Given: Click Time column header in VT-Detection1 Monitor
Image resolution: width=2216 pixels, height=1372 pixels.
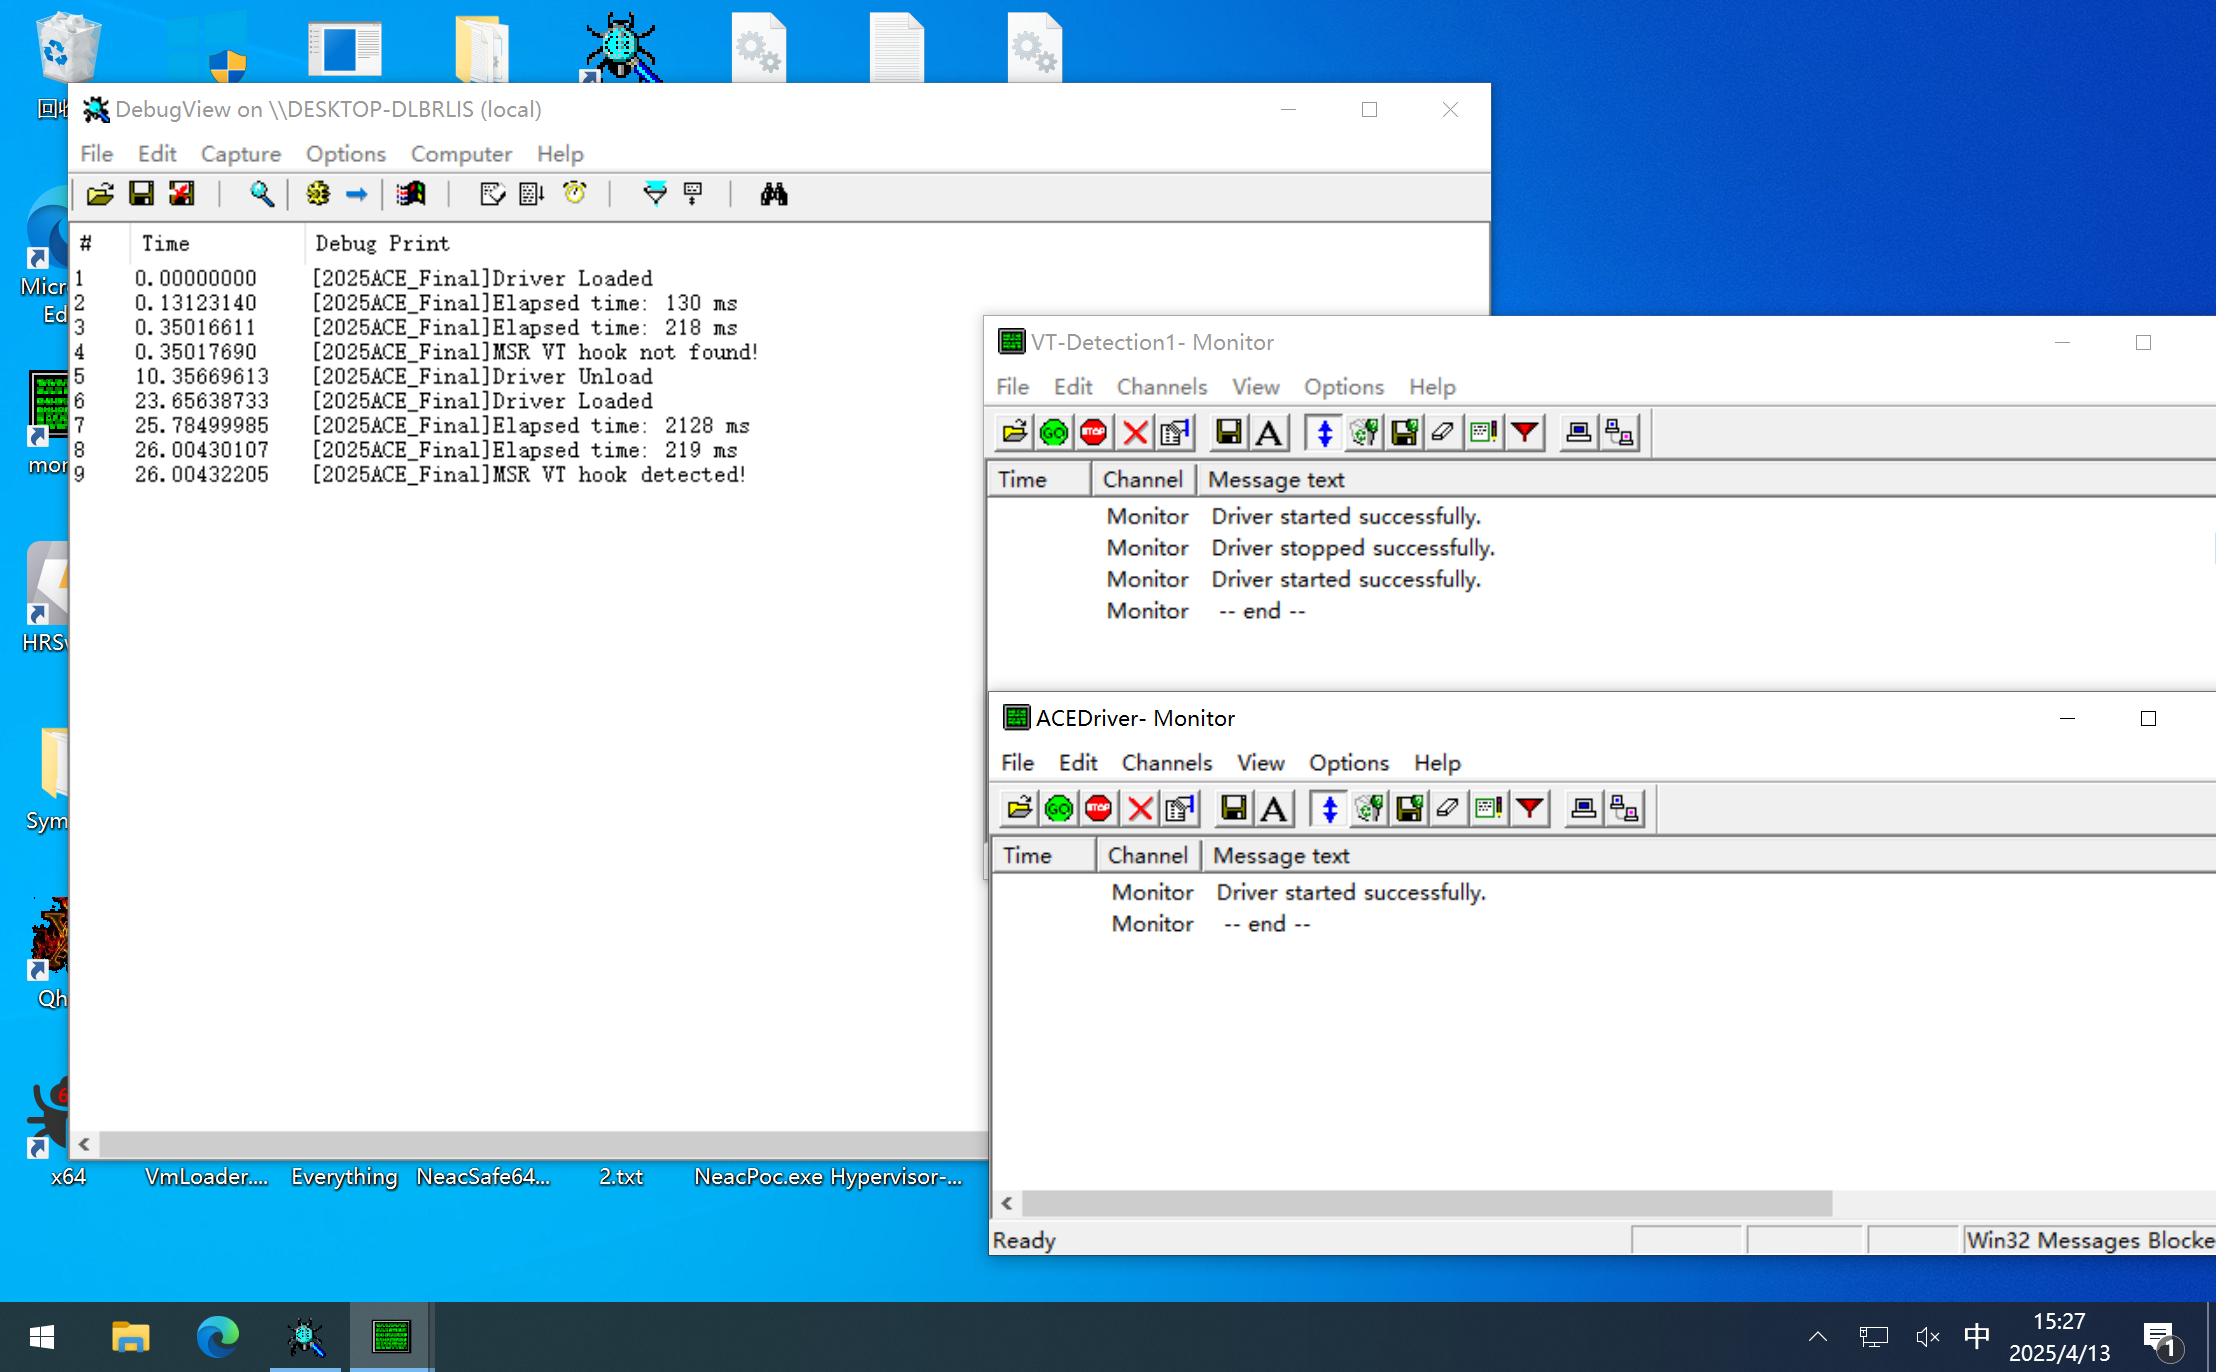Looking at the screenshot, I should pos(1038,480).
